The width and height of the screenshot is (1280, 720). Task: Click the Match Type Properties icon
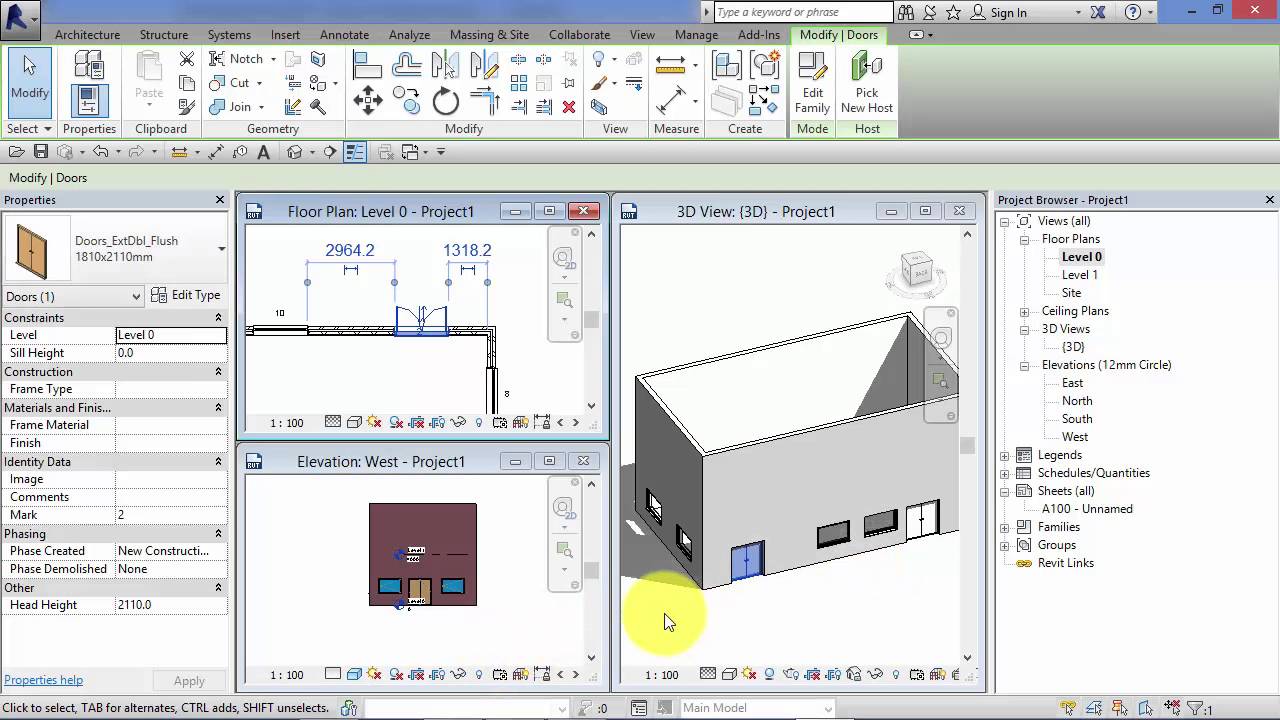click(187, 107)
